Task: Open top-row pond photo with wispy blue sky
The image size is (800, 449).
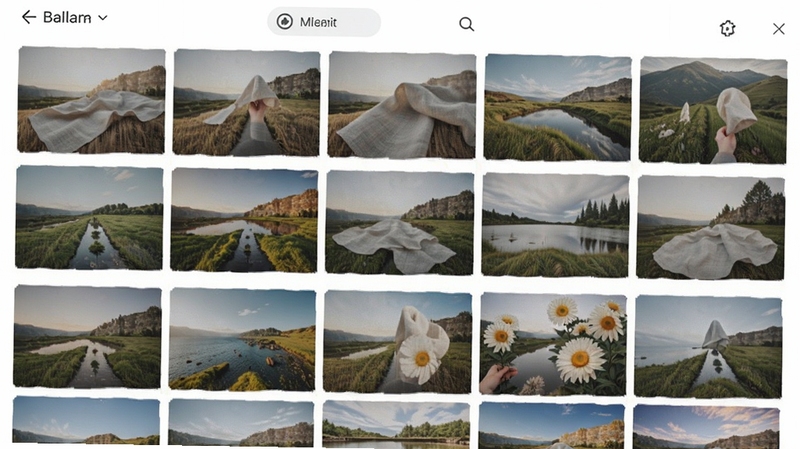Action: coord(558,108)
